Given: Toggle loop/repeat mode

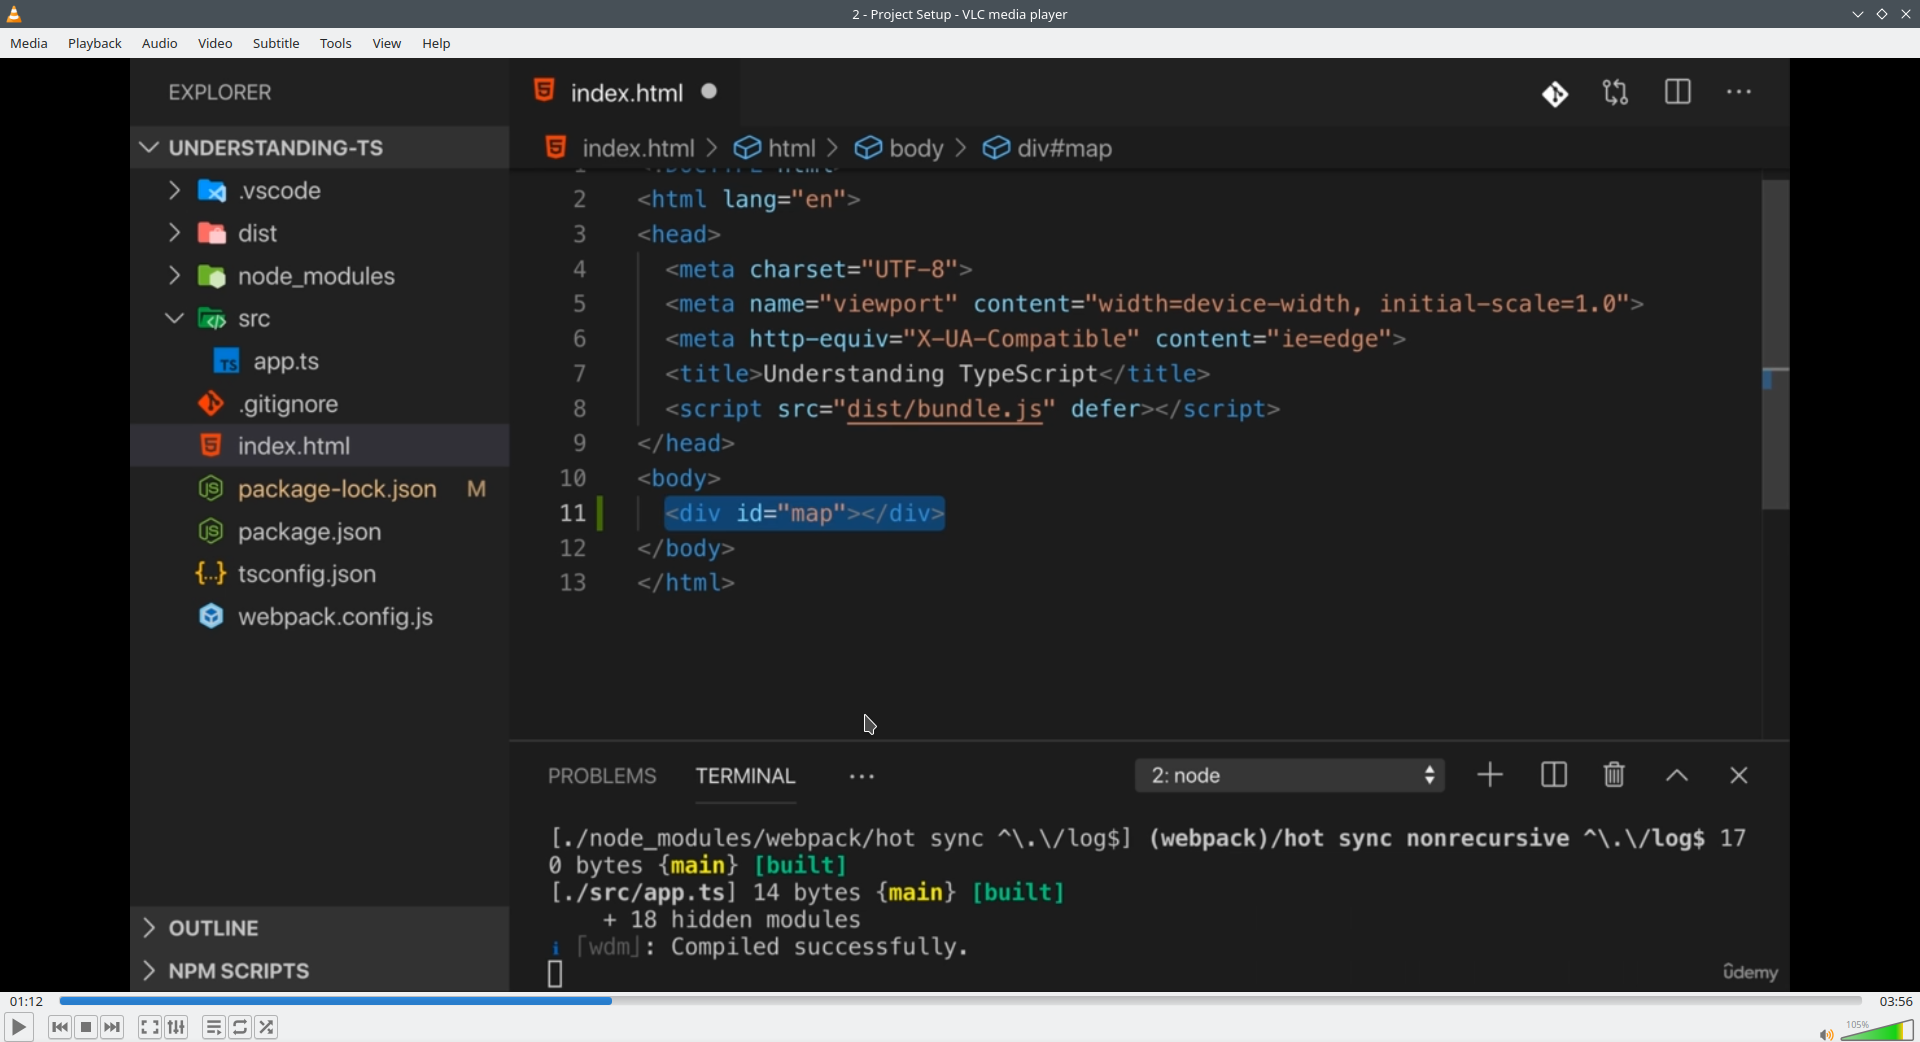Looking at the screenshot, I should pos(240,1027).
